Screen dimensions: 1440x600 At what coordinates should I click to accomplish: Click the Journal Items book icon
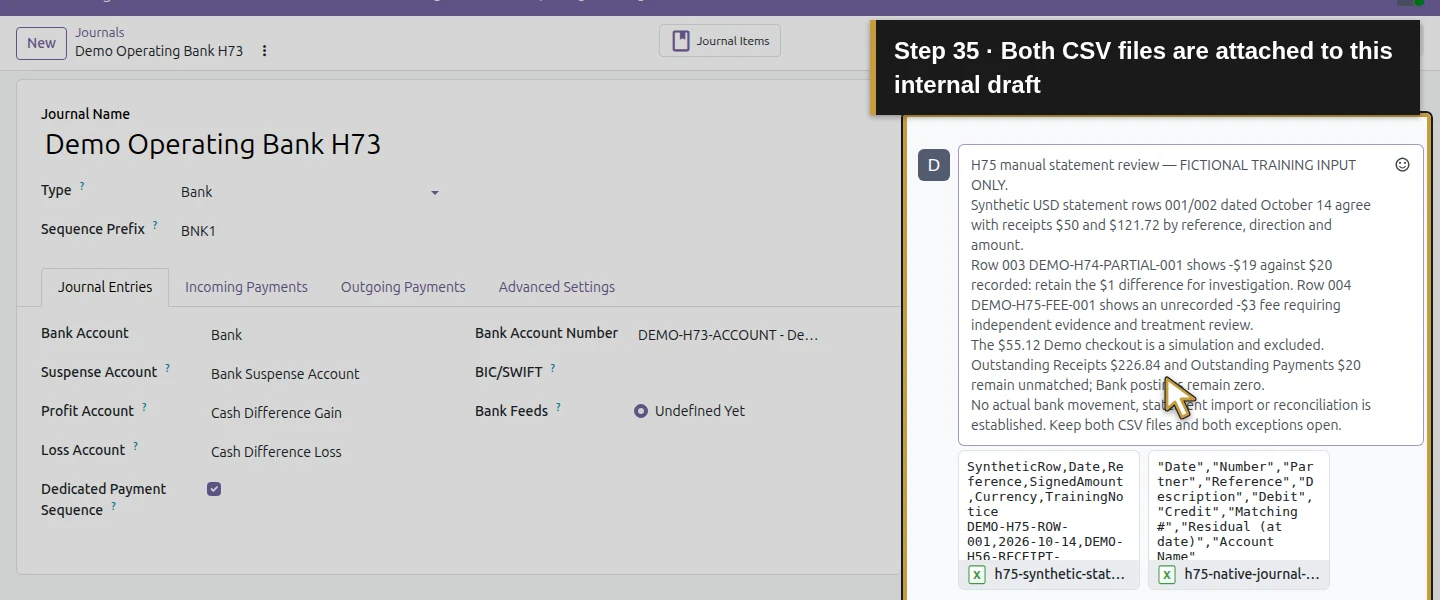[x=681, y=41]
